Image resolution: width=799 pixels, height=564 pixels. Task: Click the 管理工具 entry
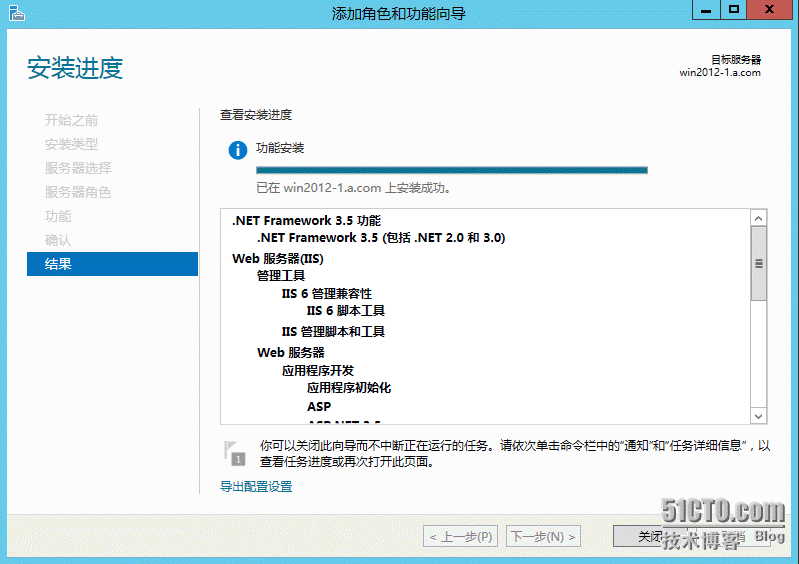[x=281, y=276]
